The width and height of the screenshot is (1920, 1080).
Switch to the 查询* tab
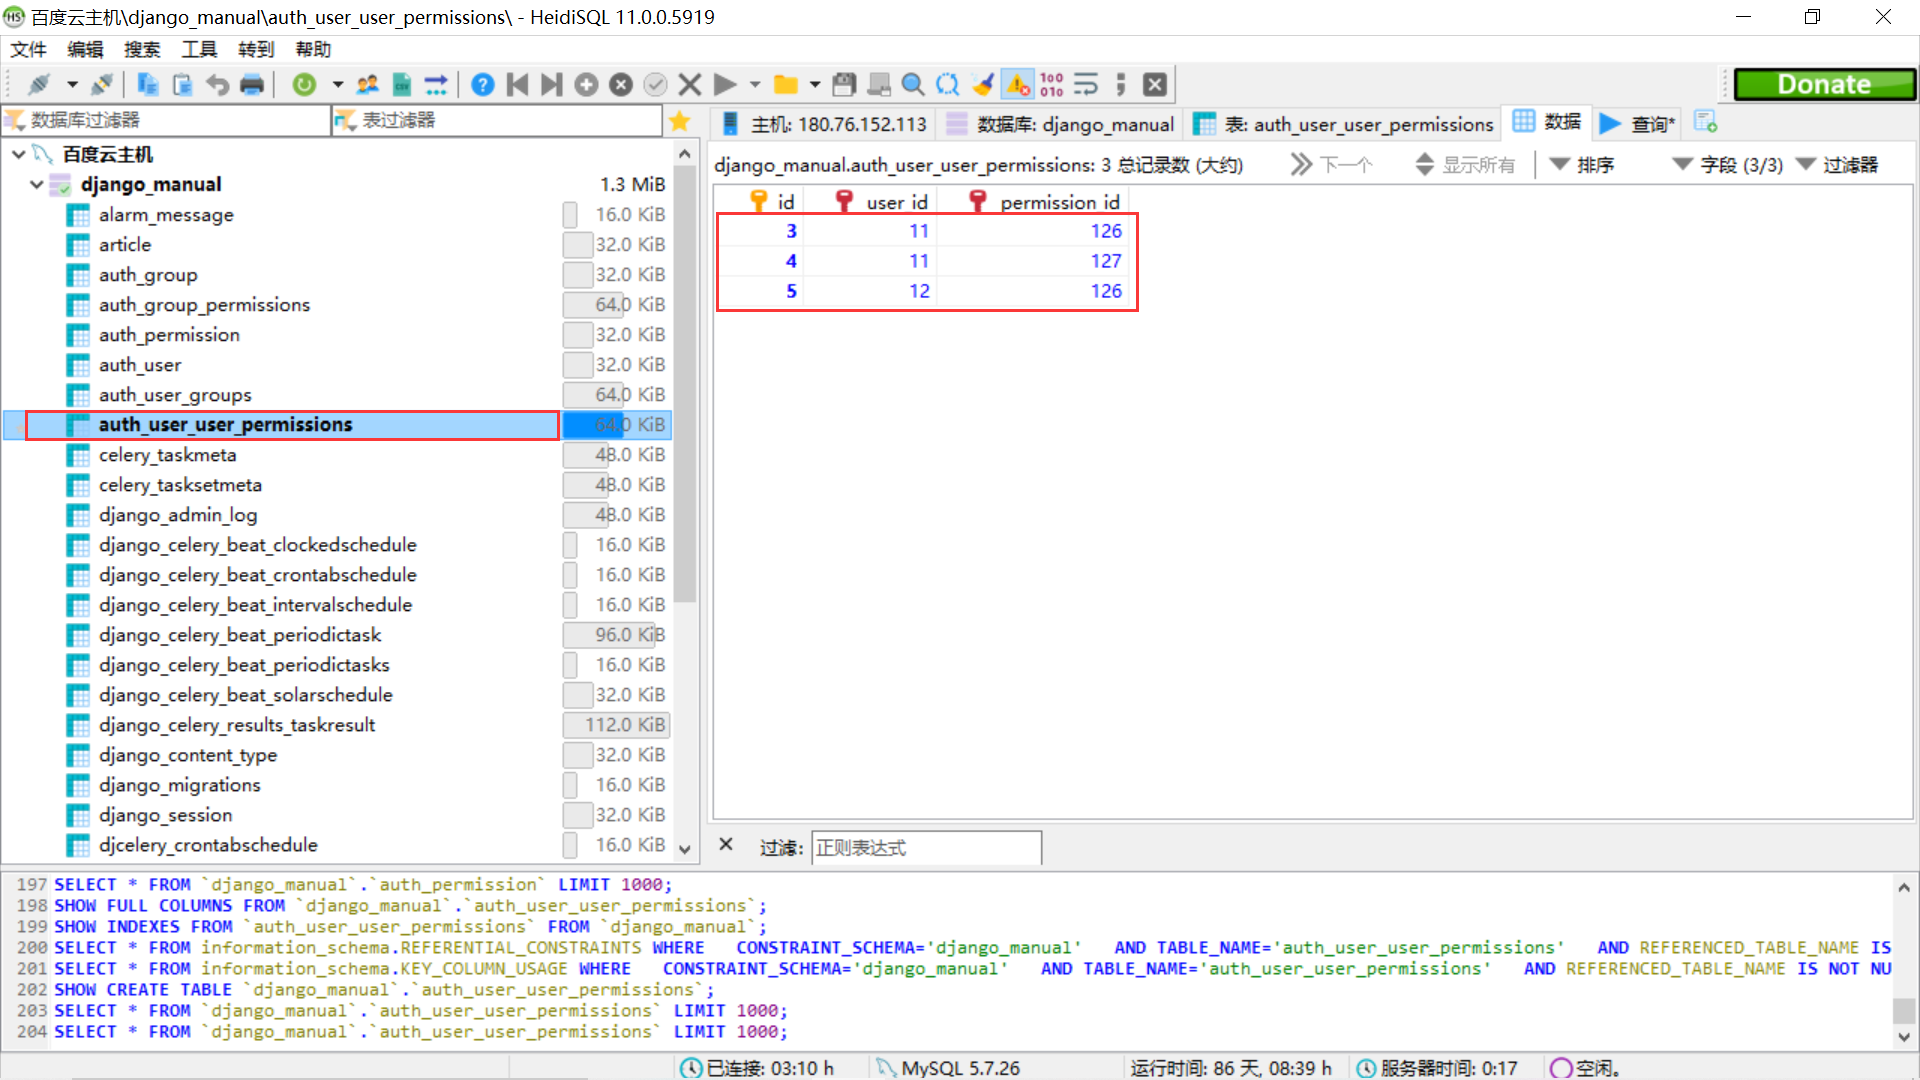click(x=1637, y=124)
